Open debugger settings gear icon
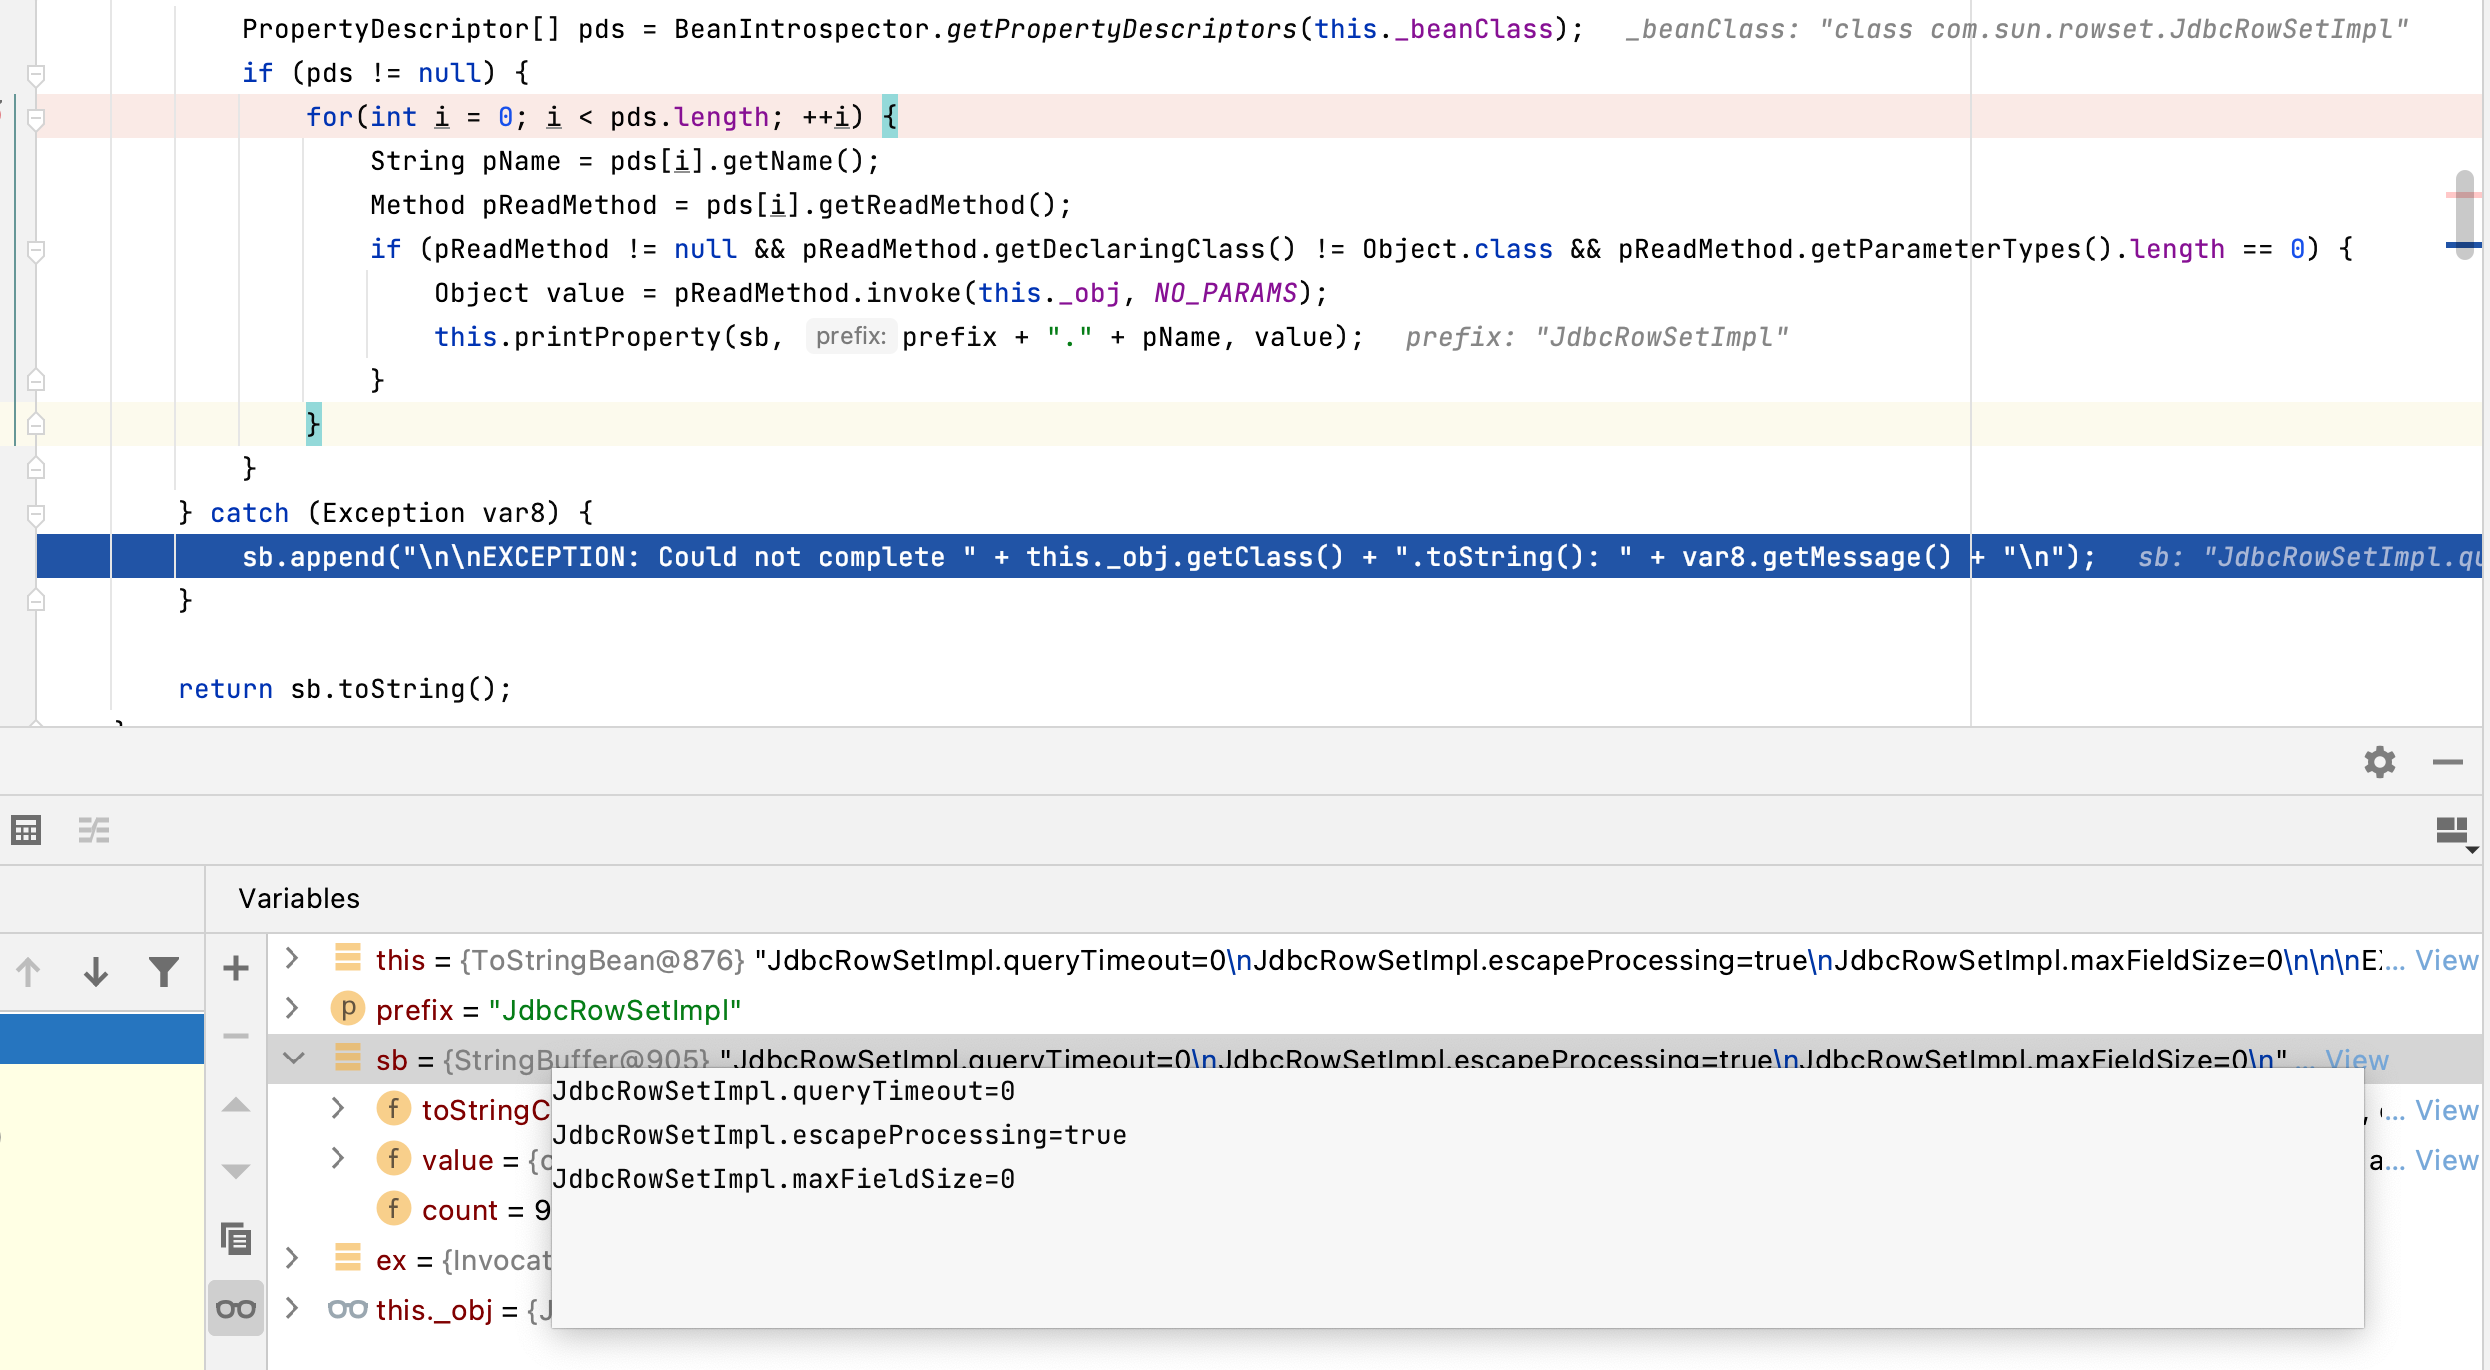Screen dimensions: 2490x1370 click(2379, 762)
